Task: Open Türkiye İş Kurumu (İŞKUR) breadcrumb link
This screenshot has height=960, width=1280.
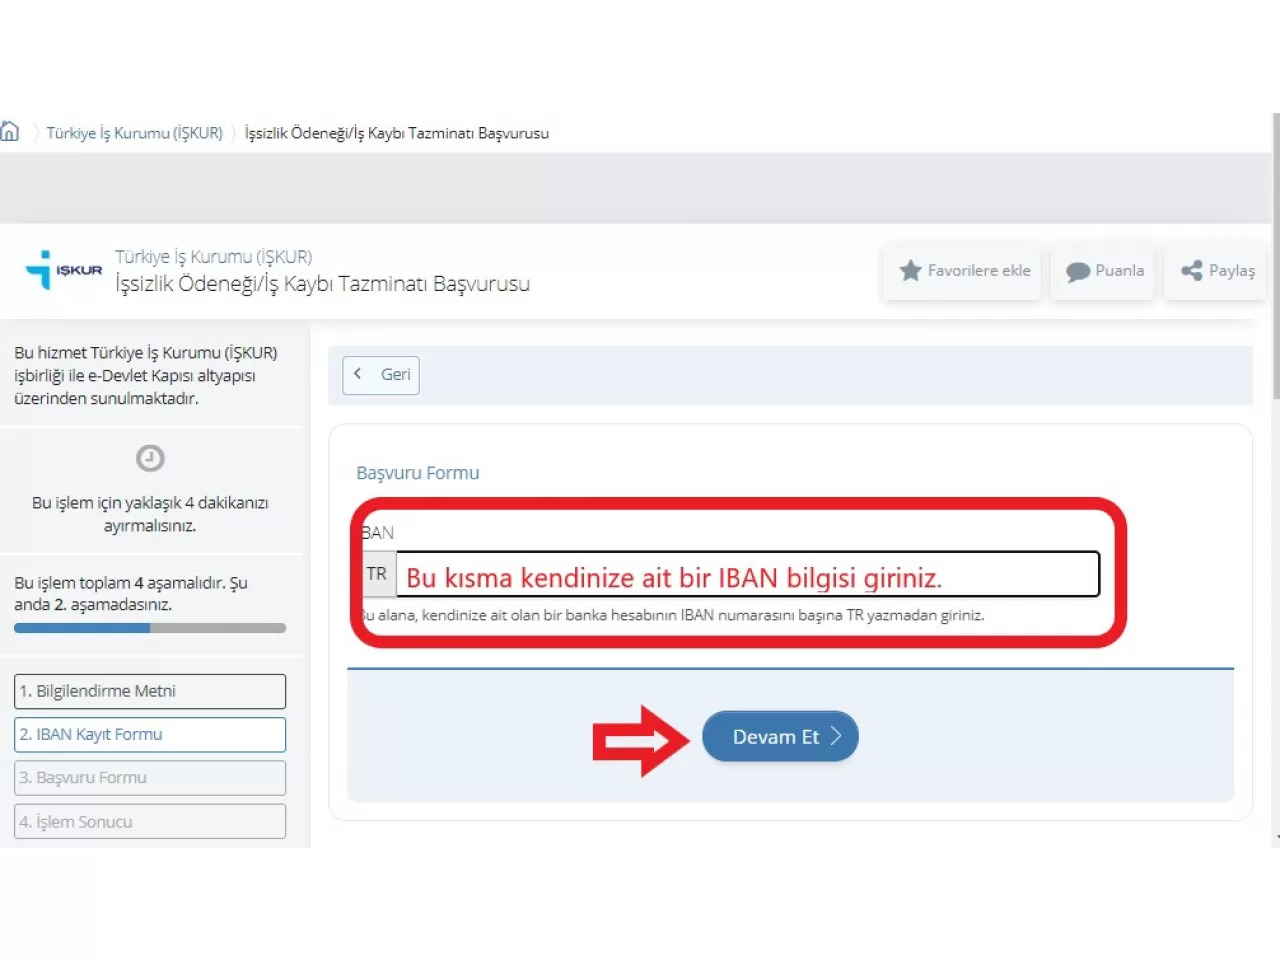Action: (134, 133)
